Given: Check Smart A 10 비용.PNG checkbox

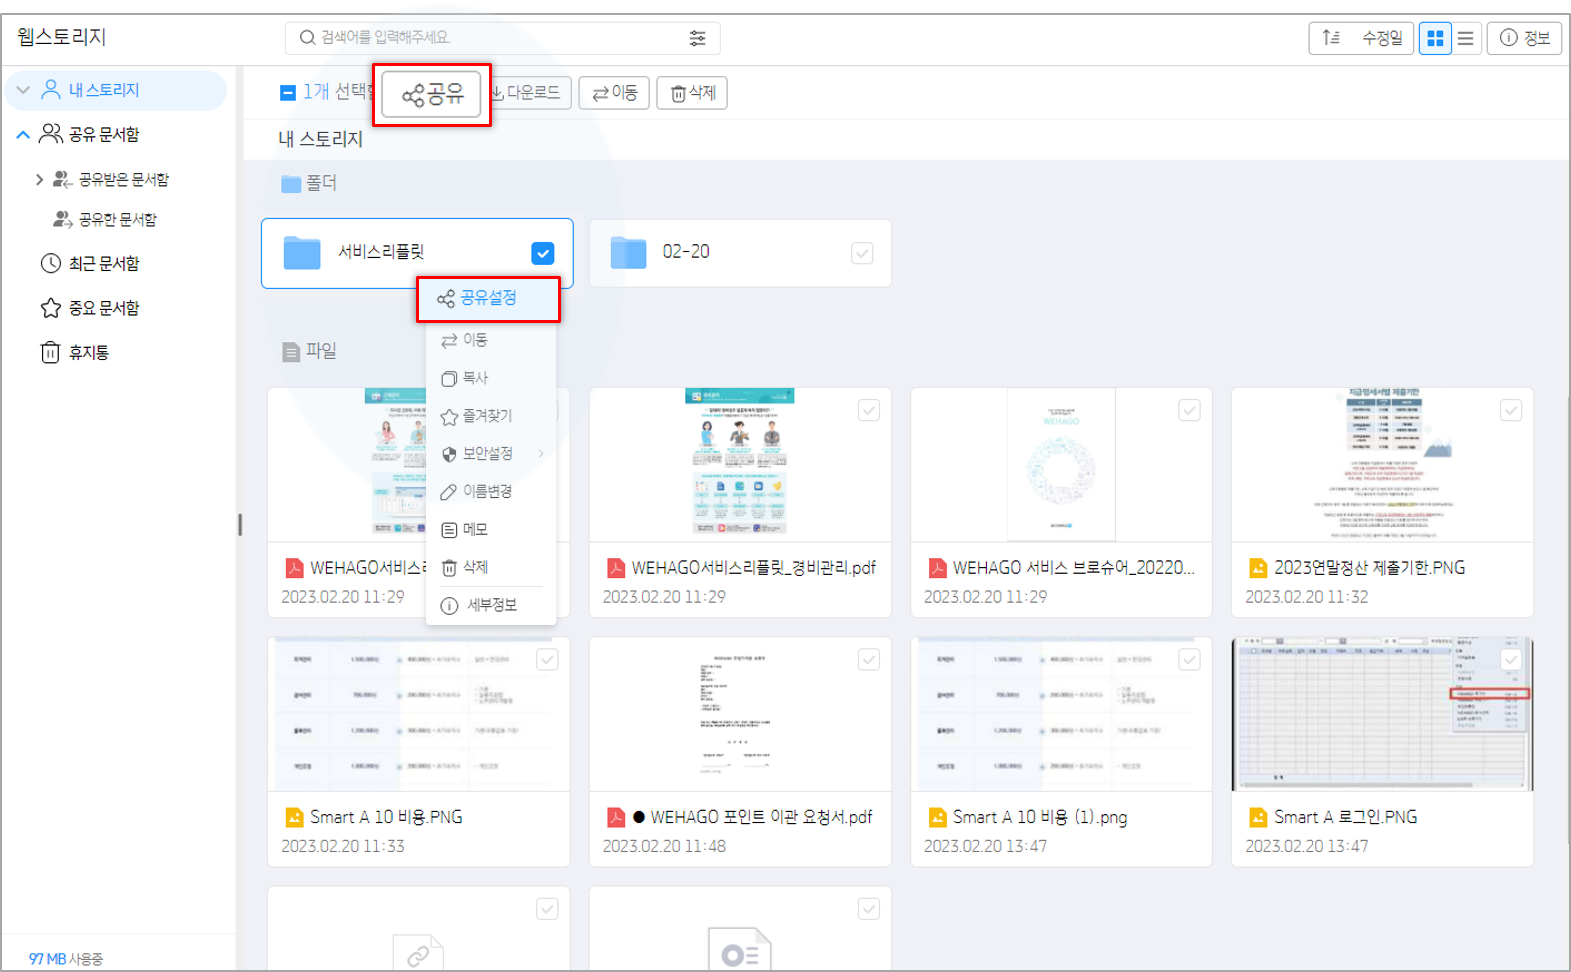Looking at the screenshot, I should pos(547,659).
